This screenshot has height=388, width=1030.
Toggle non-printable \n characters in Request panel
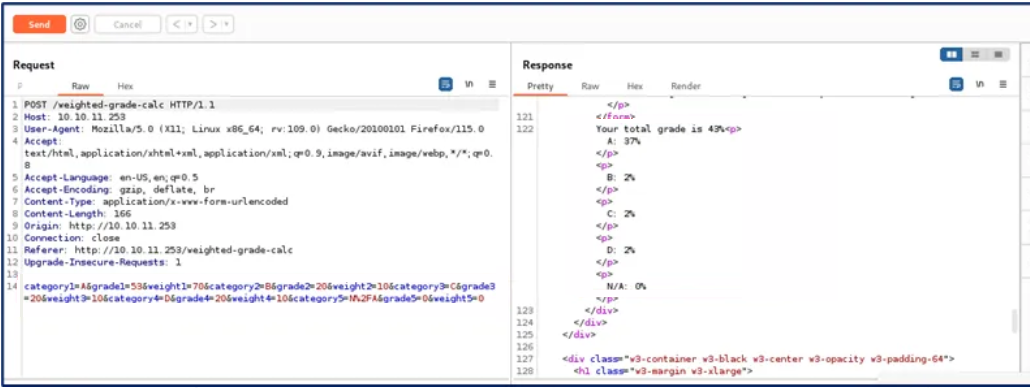(x=469, y=84)
